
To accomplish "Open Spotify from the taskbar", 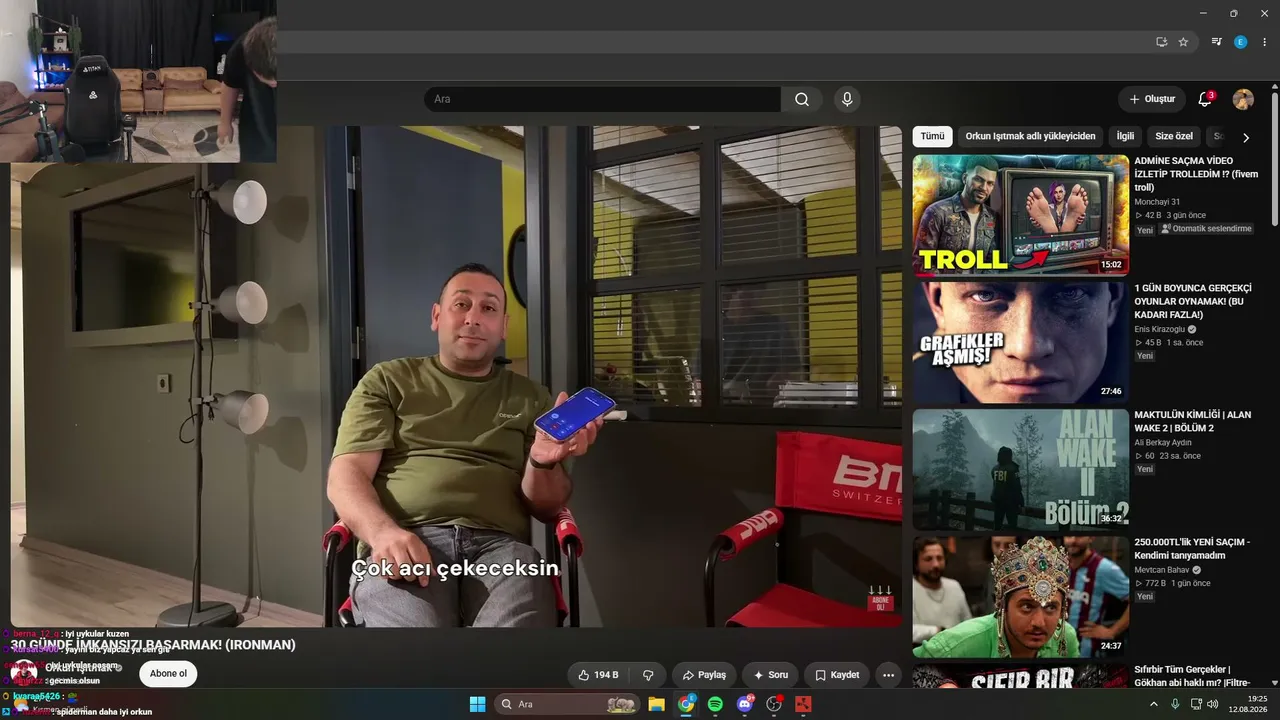I will point(715,704).
